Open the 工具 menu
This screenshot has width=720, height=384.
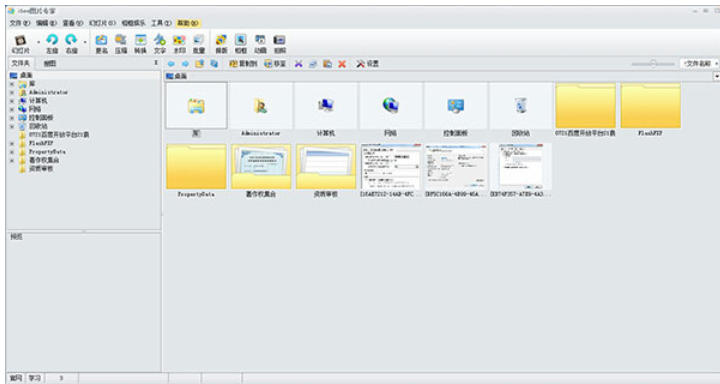point(161,23)
